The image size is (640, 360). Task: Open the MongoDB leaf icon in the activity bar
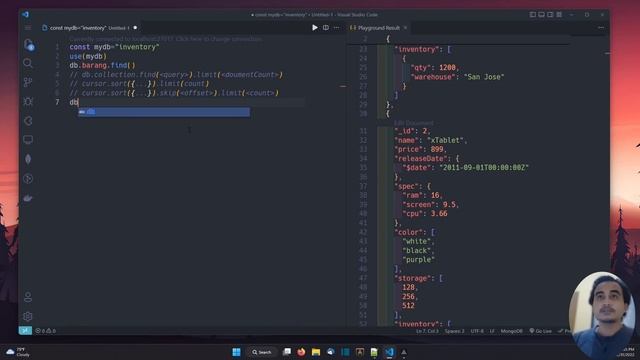coord(28,159)
